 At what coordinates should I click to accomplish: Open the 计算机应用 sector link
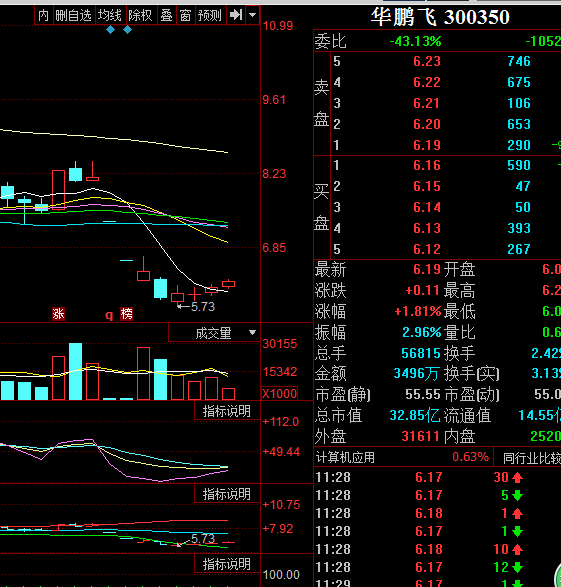[345, 457]
